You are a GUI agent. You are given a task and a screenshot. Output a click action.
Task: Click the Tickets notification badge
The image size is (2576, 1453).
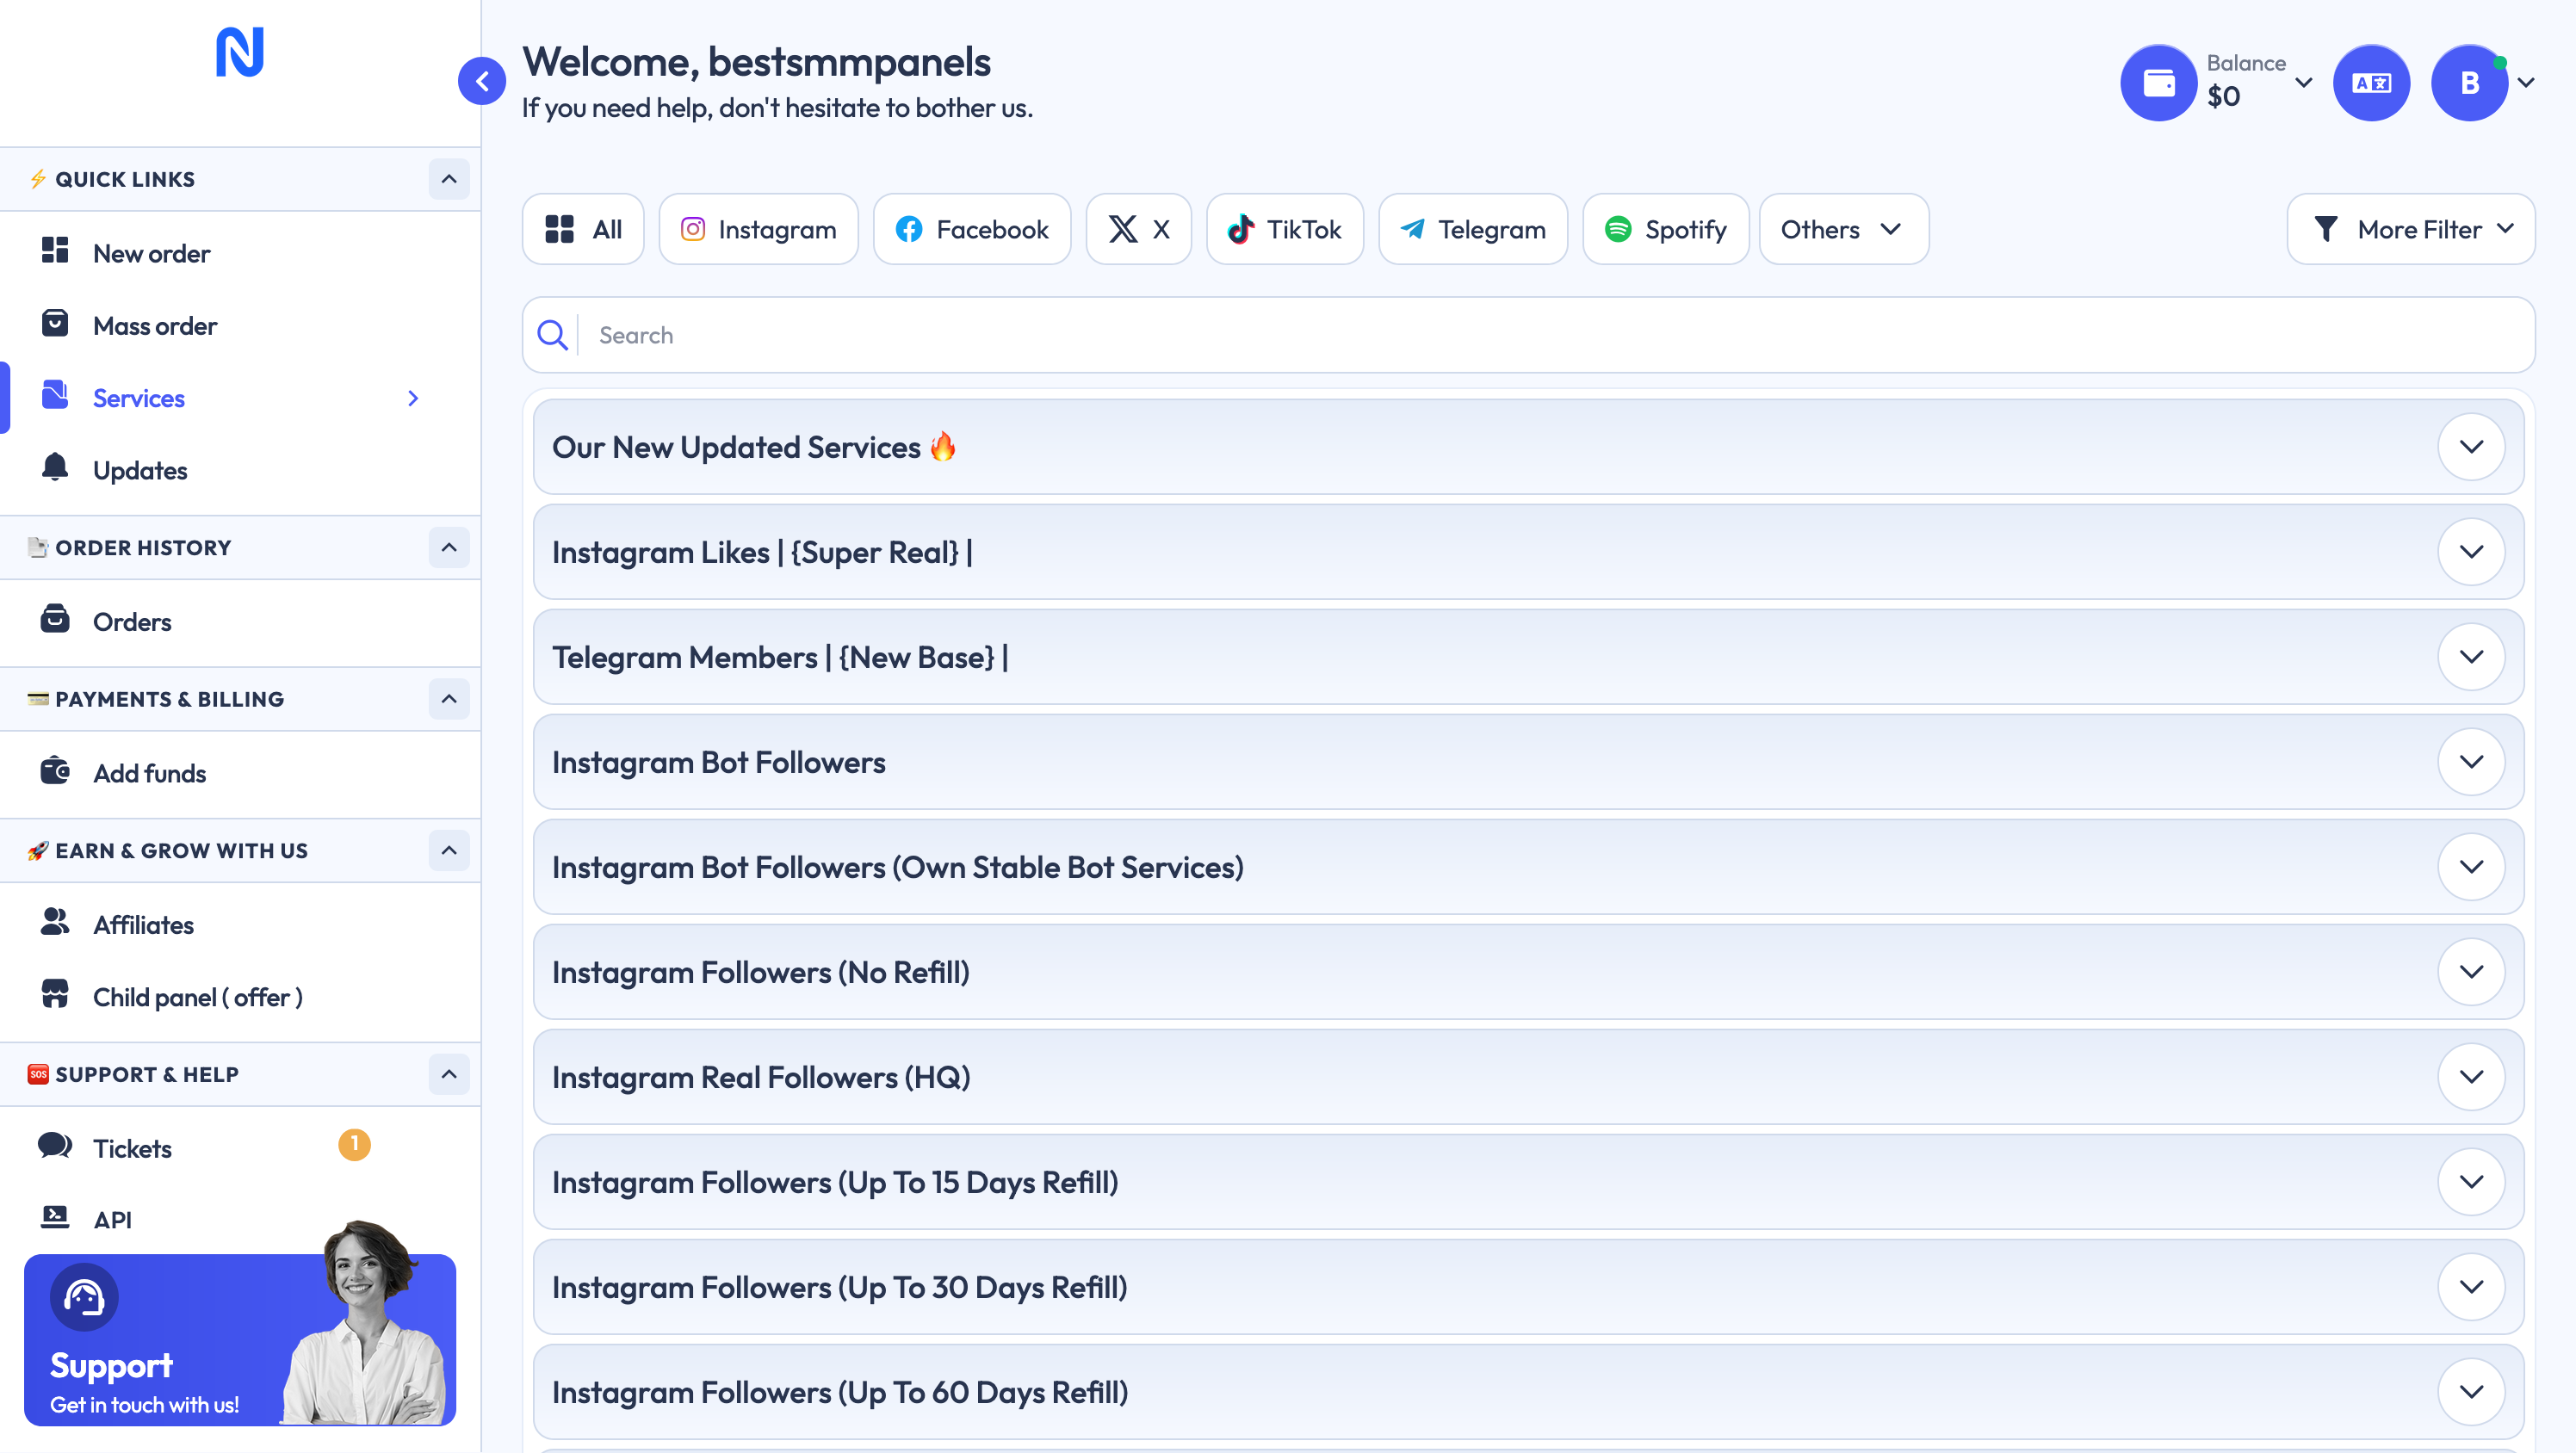point(354,1144)
